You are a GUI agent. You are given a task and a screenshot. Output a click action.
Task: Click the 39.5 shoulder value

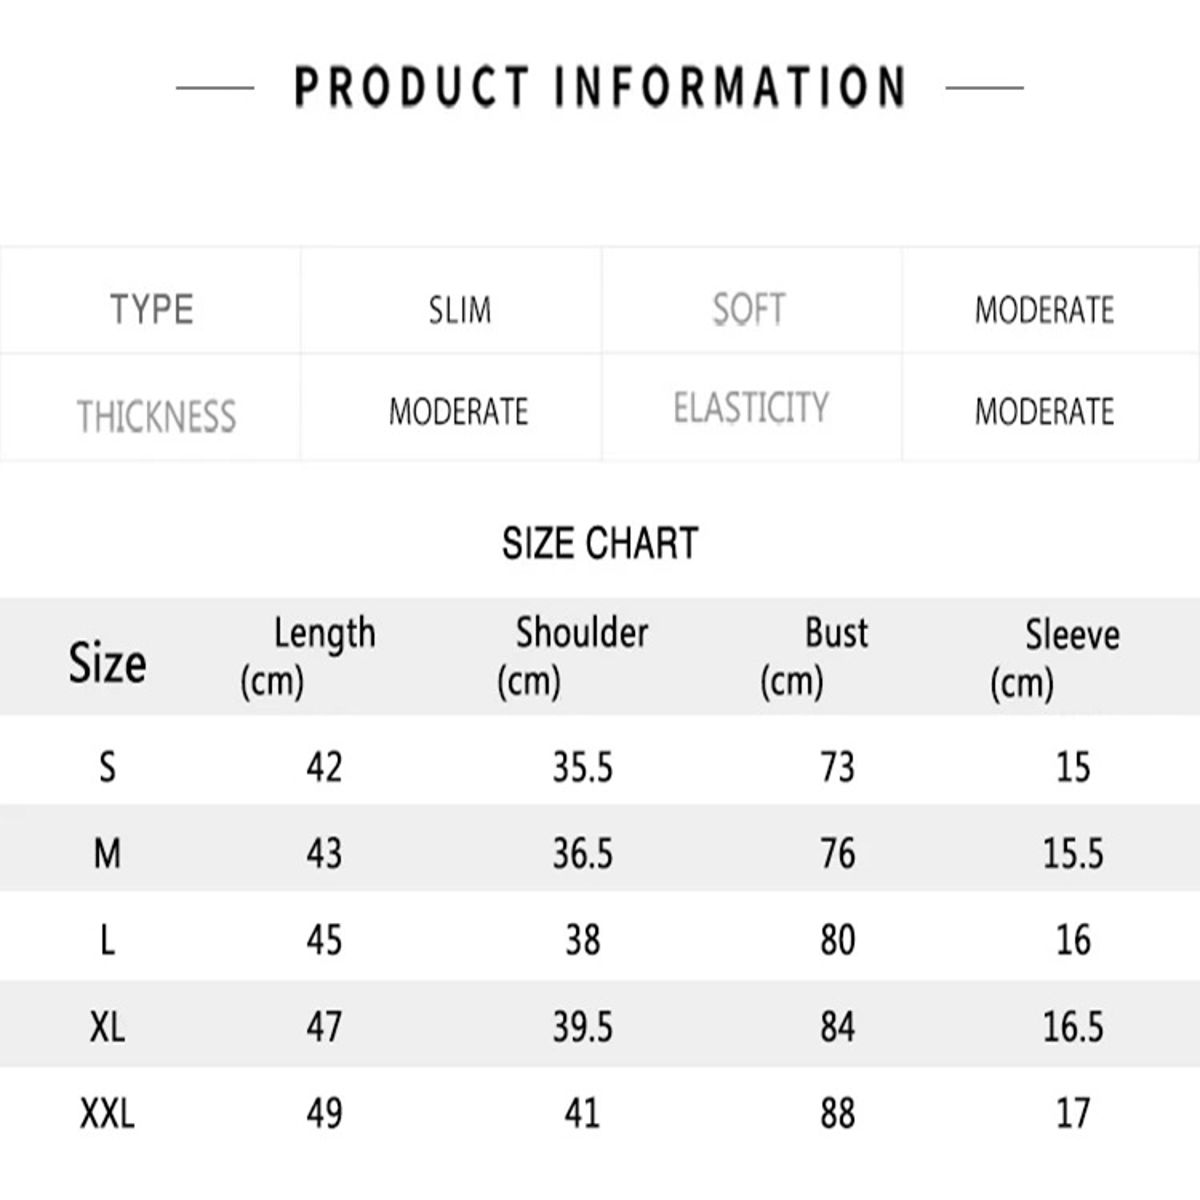pos(583,1026)
